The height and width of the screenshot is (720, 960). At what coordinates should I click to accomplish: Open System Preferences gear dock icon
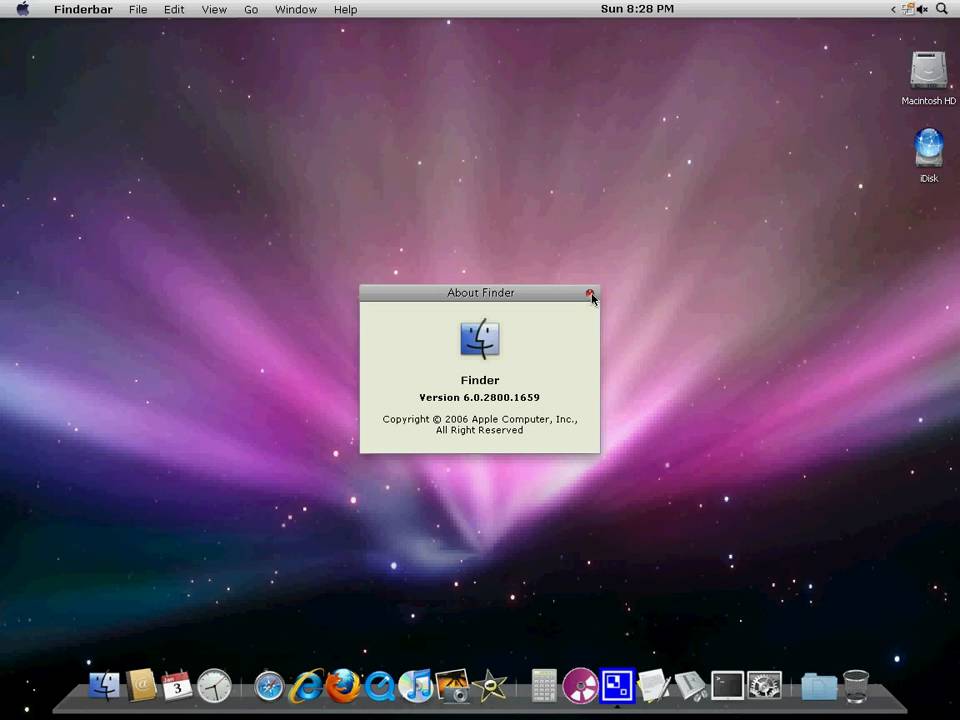pyautogui.click(x=764, y=685)
